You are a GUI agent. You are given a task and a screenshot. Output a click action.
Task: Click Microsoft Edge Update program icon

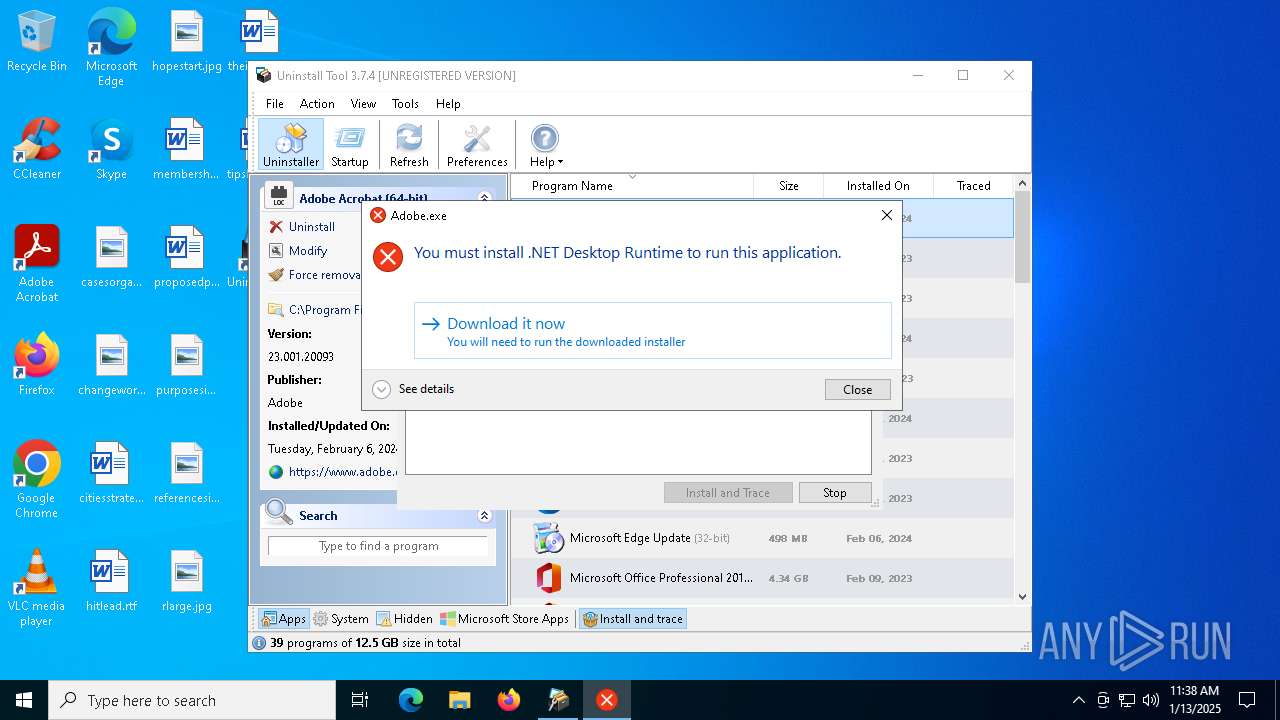click(548, 538)
